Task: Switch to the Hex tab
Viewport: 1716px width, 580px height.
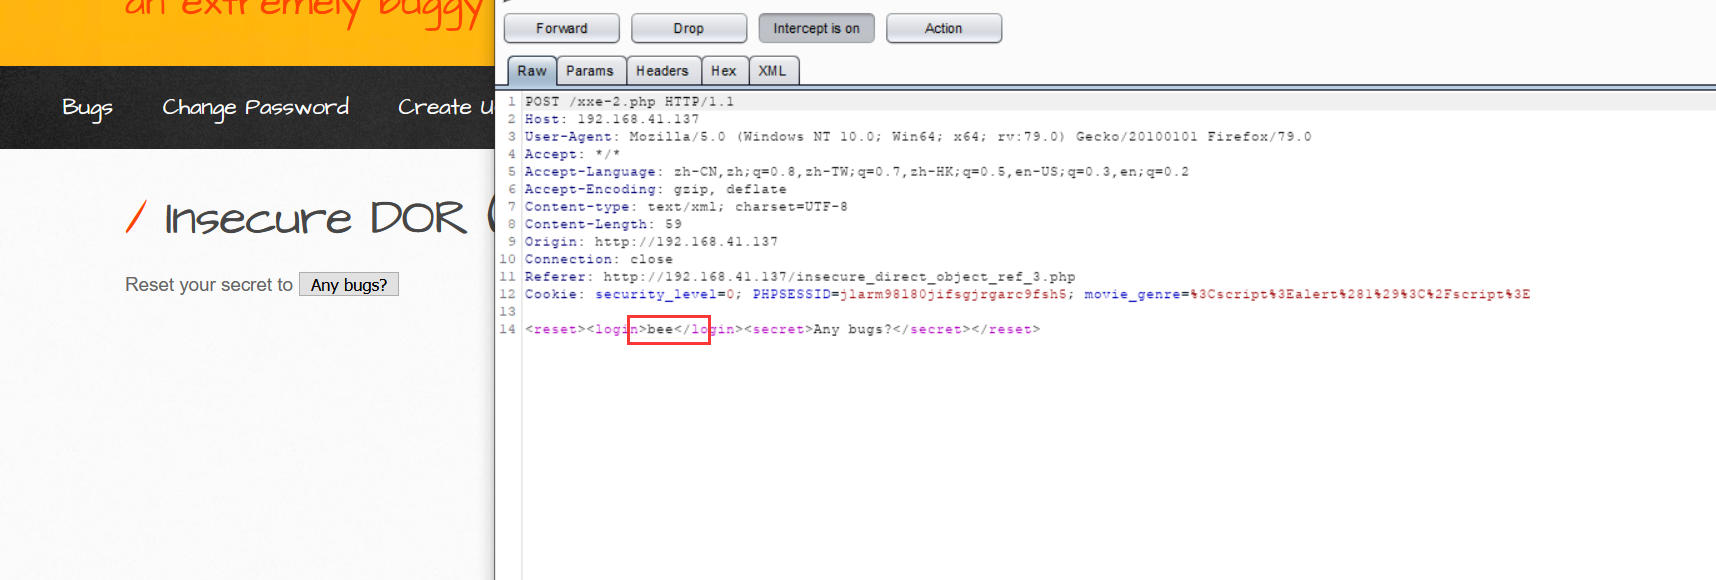Action: pos(724,71)
